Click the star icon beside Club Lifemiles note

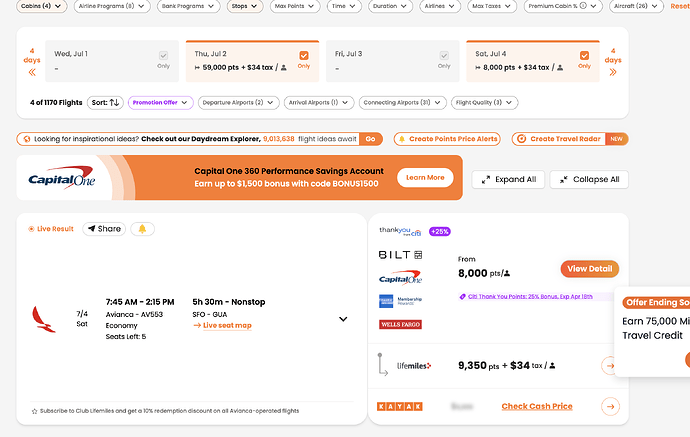(34, 411)
